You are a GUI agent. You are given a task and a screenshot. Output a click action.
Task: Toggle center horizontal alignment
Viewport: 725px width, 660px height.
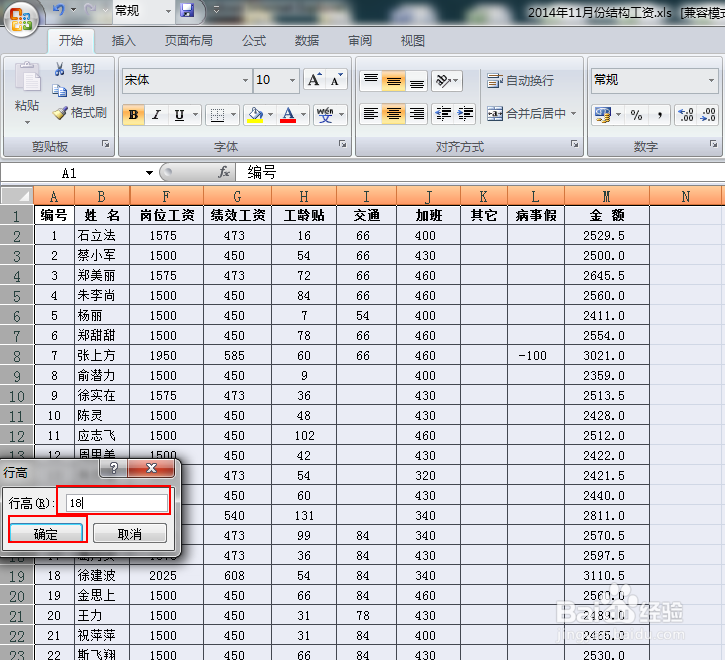393,114
